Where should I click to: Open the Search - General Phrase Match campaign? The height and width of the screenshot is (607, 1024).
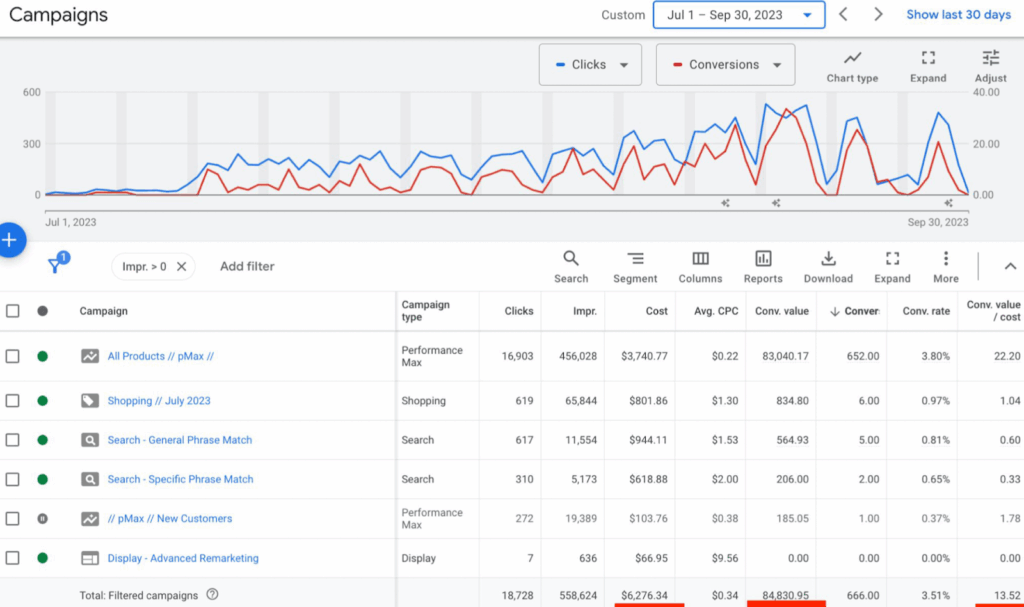180,440
